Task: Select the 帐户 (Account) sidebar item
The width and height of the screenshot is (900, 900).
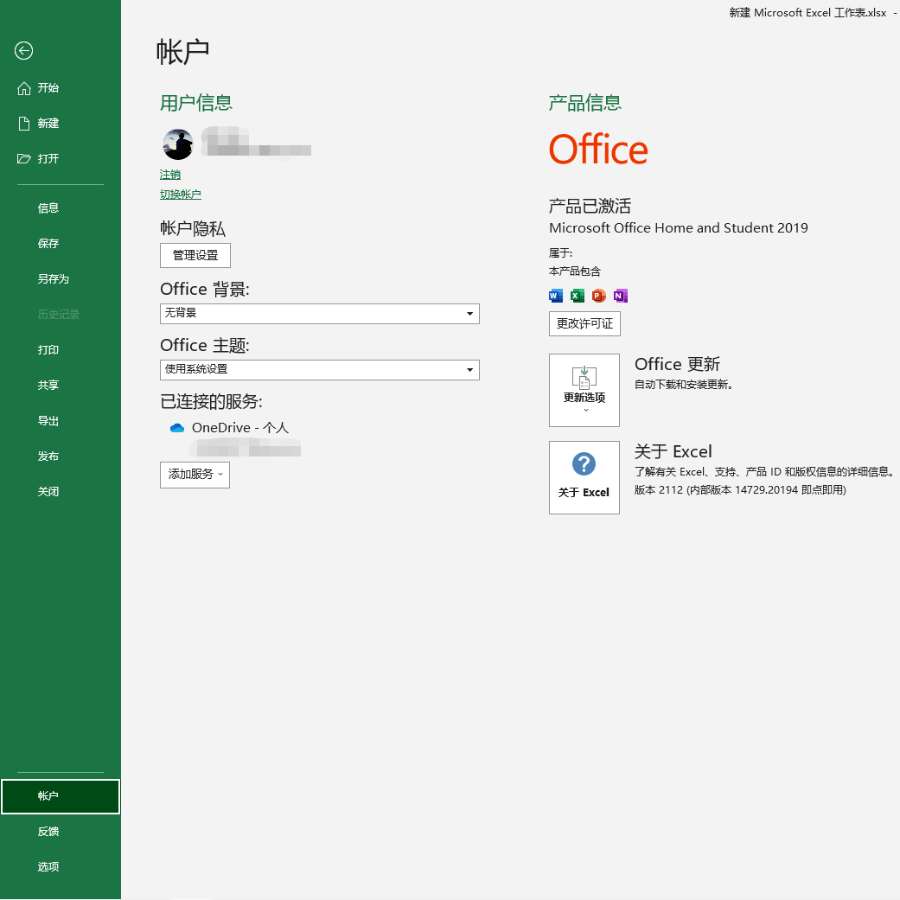Action: (60, 796)
